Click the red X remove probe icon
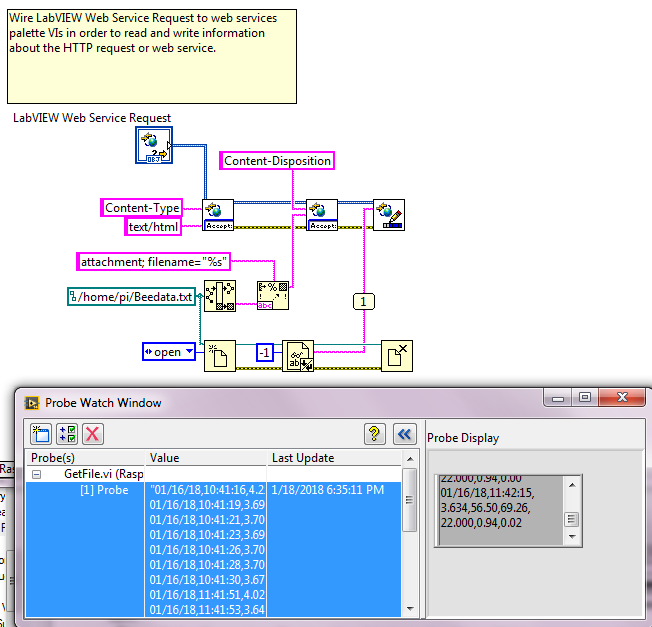The width and height of the screenshot is (652, 627). (93, 434)
